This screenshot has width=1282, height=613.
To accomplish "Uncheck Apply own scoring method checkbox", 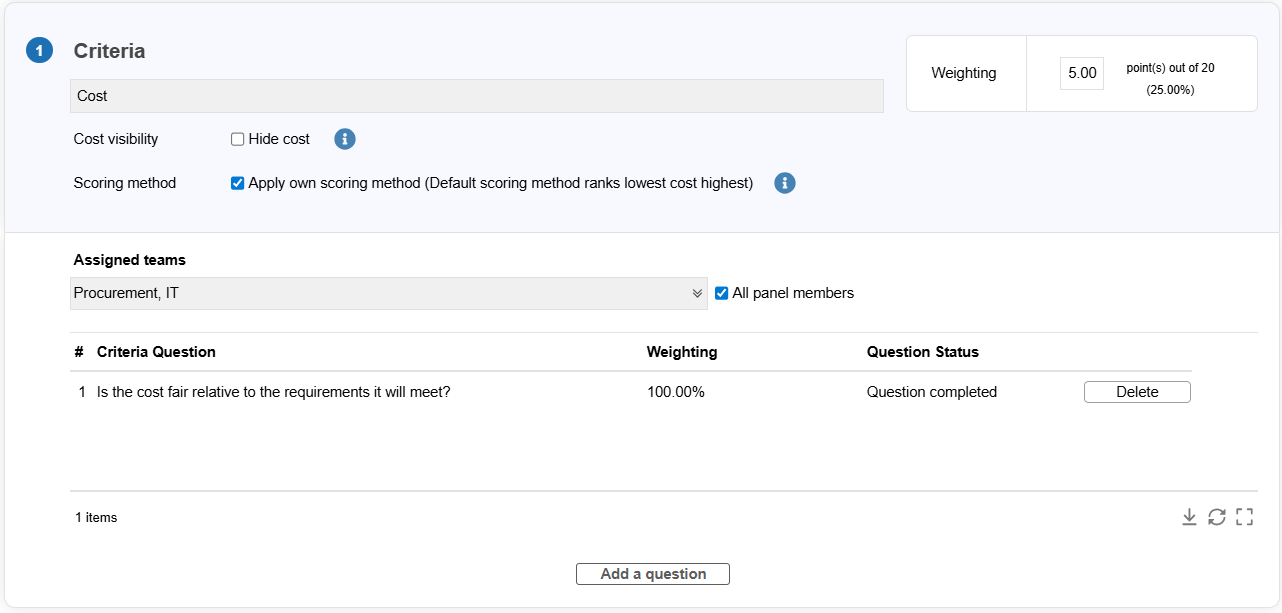I will pos(238,183).
